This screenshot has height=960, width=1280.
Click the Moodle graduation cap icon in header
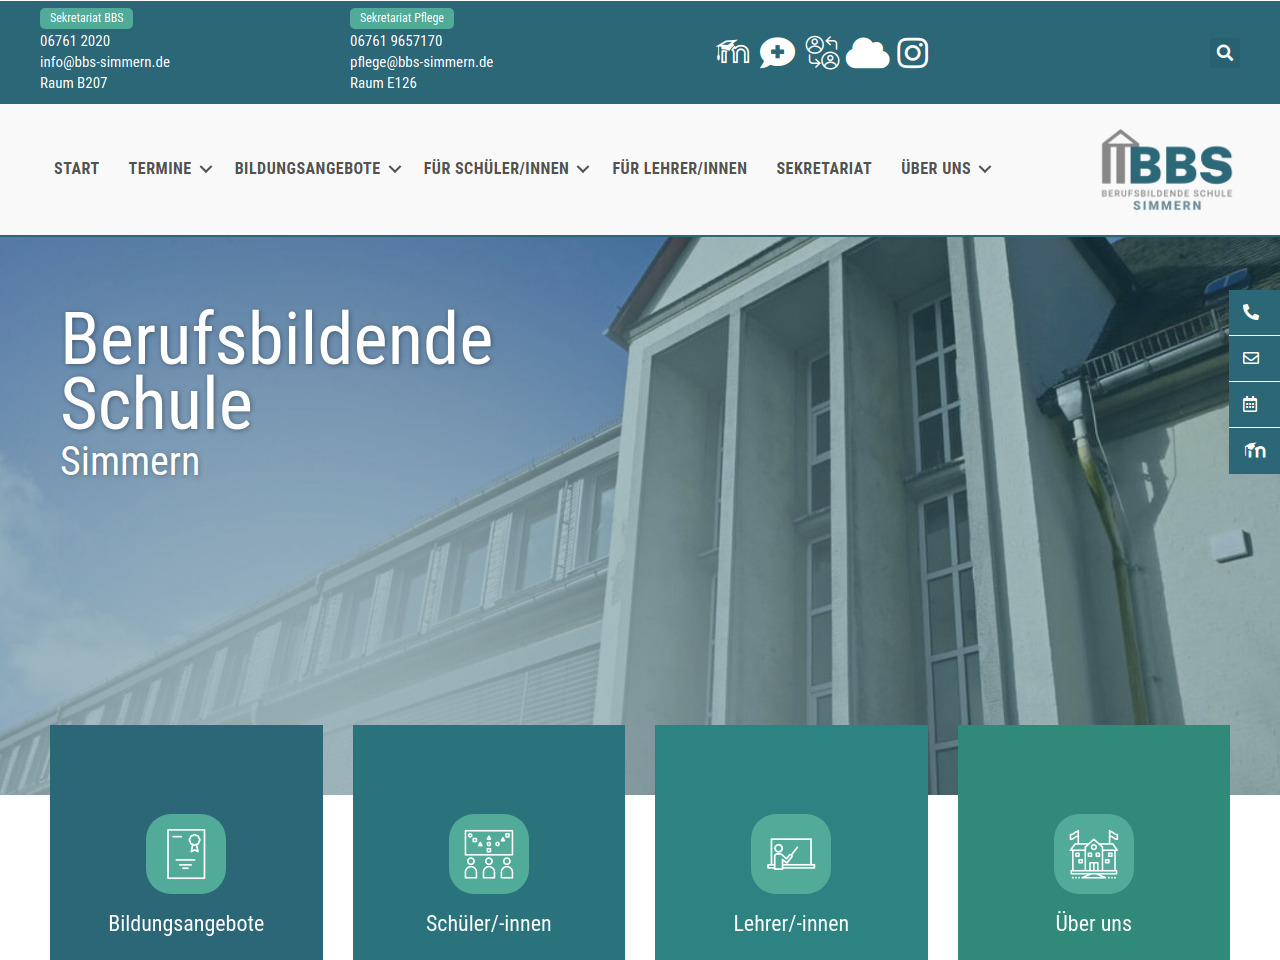[732, 52]
